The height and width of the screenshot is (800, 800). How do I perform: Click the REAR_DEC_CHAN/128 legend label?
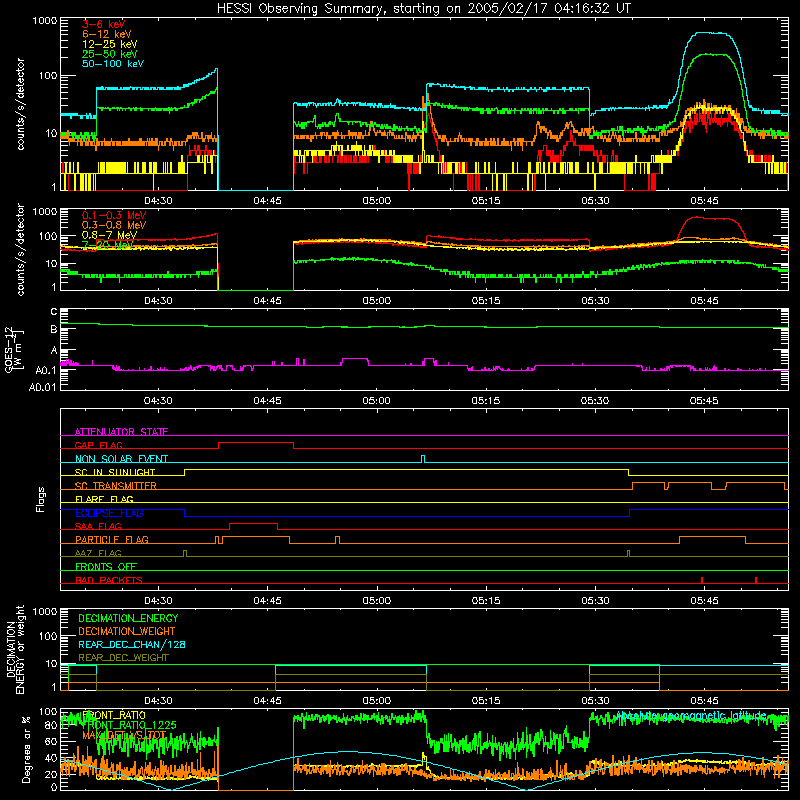[x=132, y=644]
